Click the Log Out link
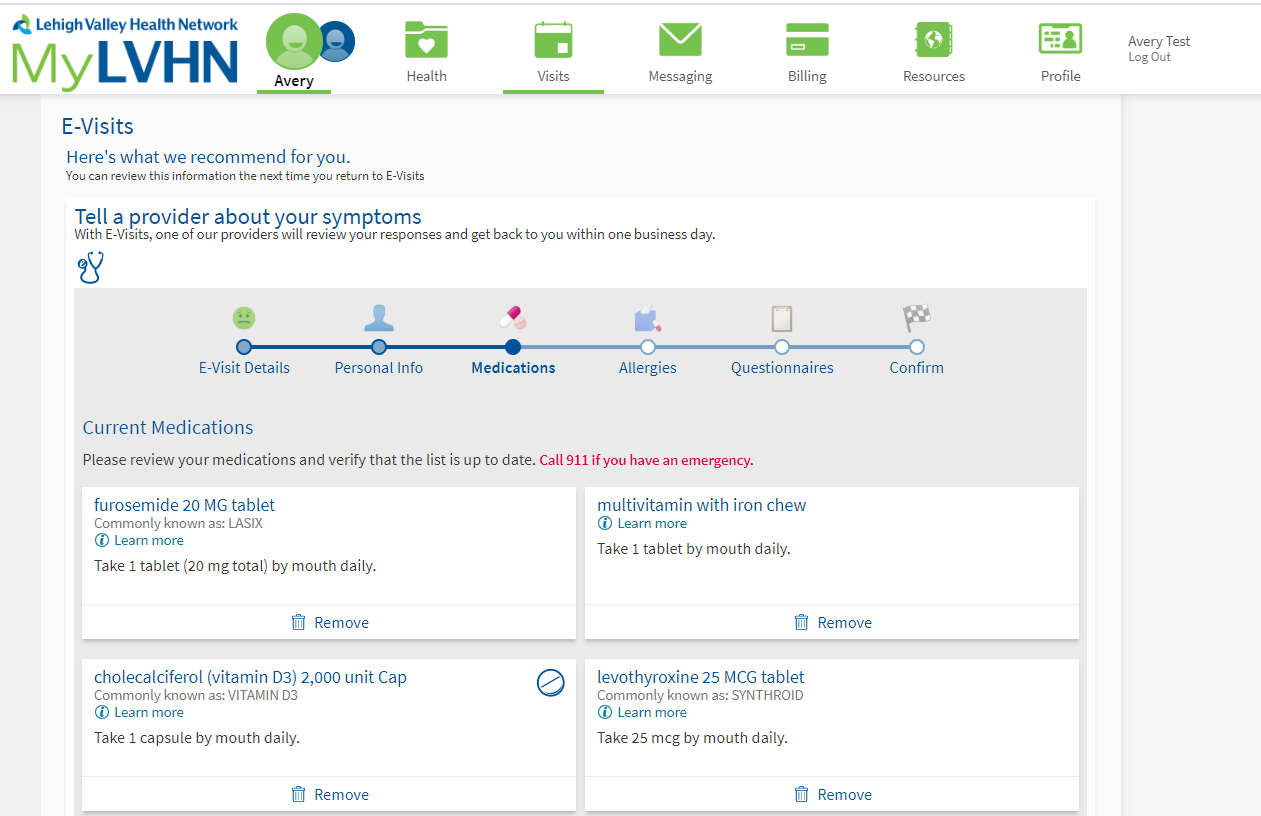Screen dimensions: 1261x816 pyautogui.click(x=1149, y=57)
